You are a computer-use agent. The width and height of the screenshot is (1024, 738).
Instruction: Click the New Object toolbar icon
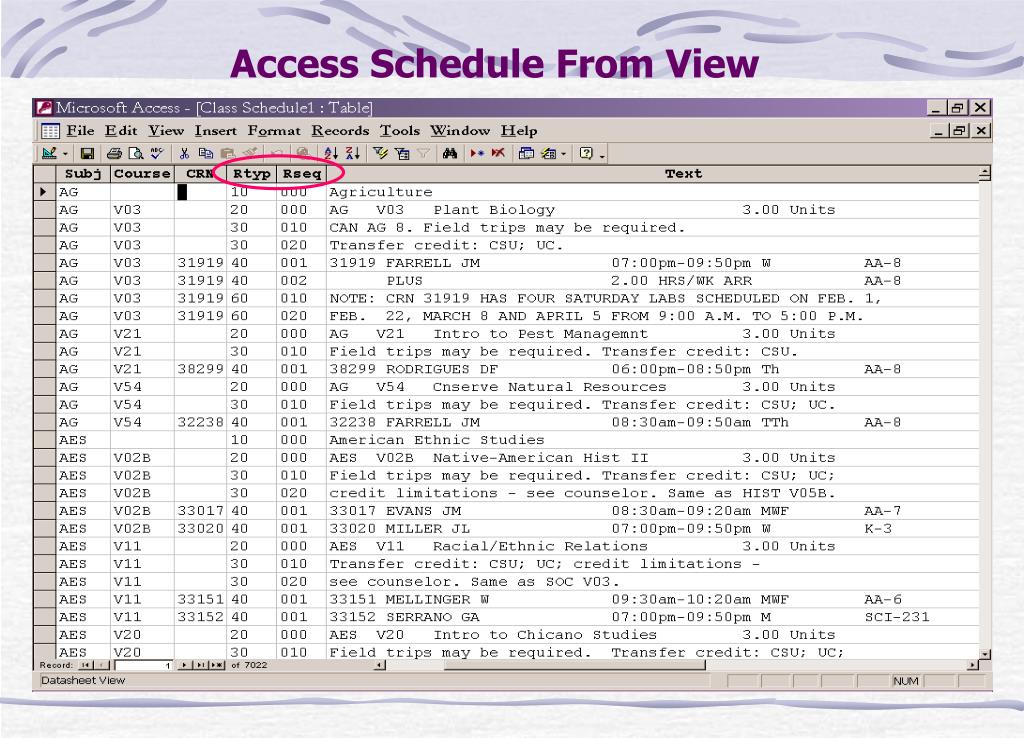548,153
